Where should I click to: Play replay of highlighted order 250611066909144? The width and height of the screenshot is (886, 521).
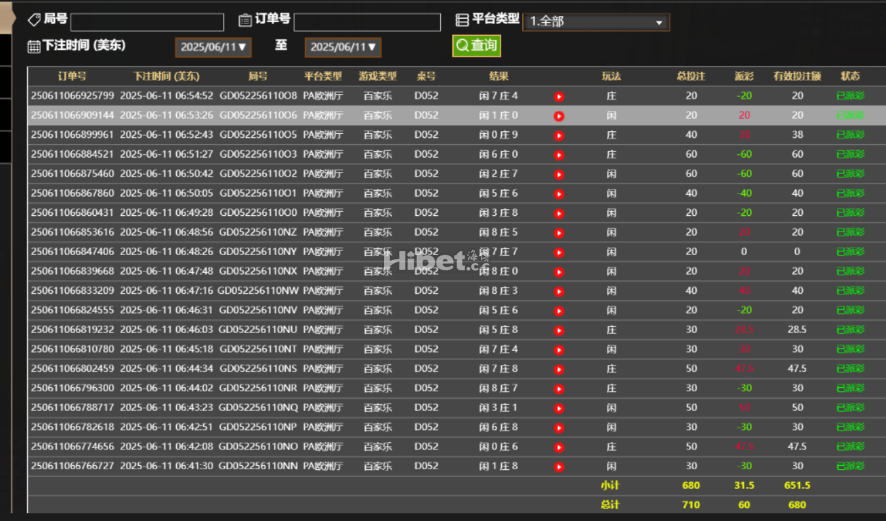point(559,116)
